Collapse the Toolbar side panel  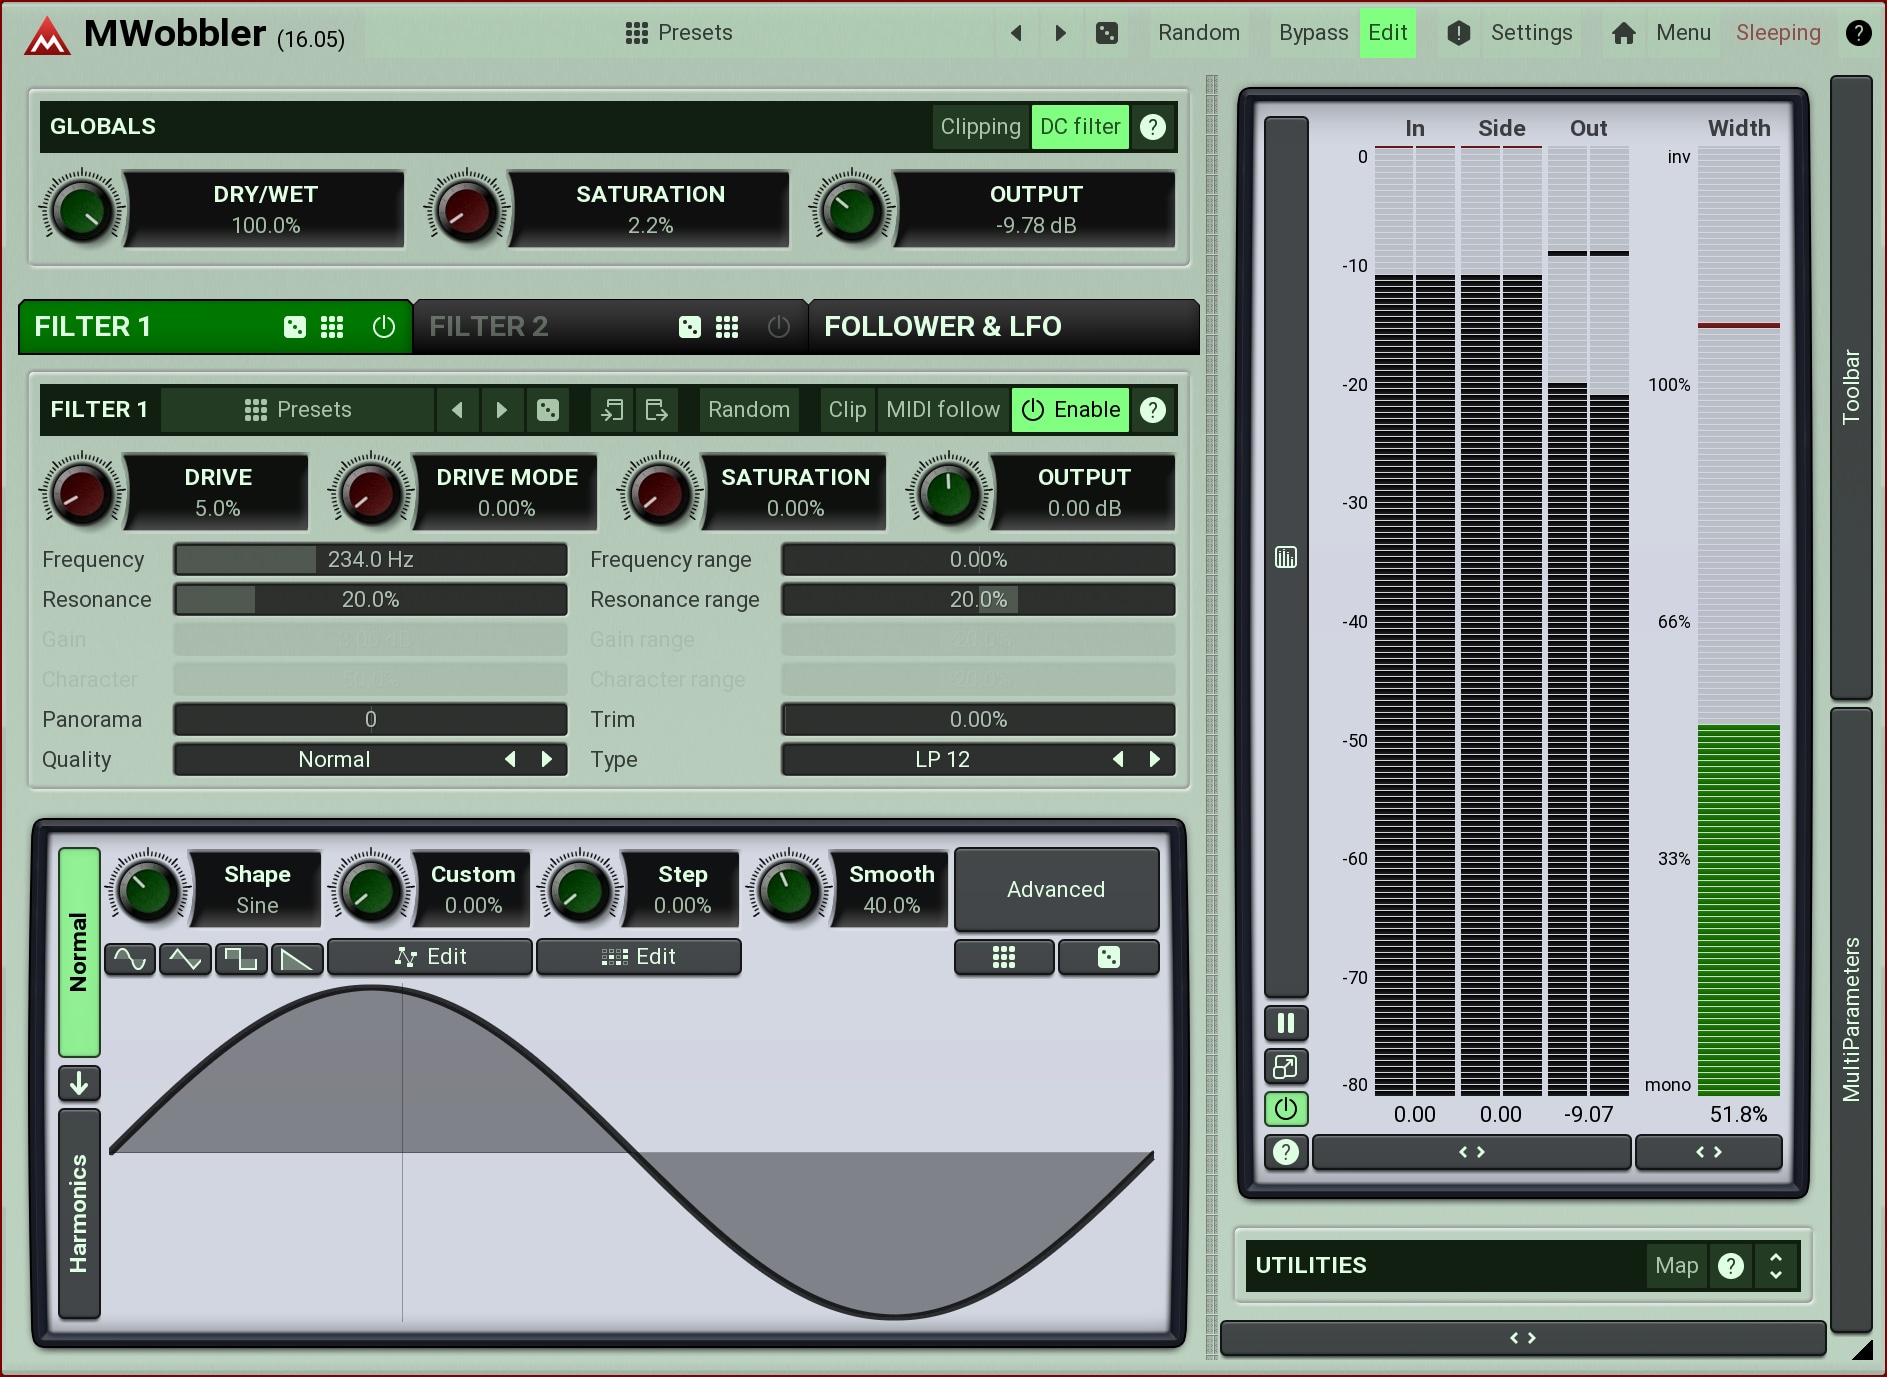1851,387
